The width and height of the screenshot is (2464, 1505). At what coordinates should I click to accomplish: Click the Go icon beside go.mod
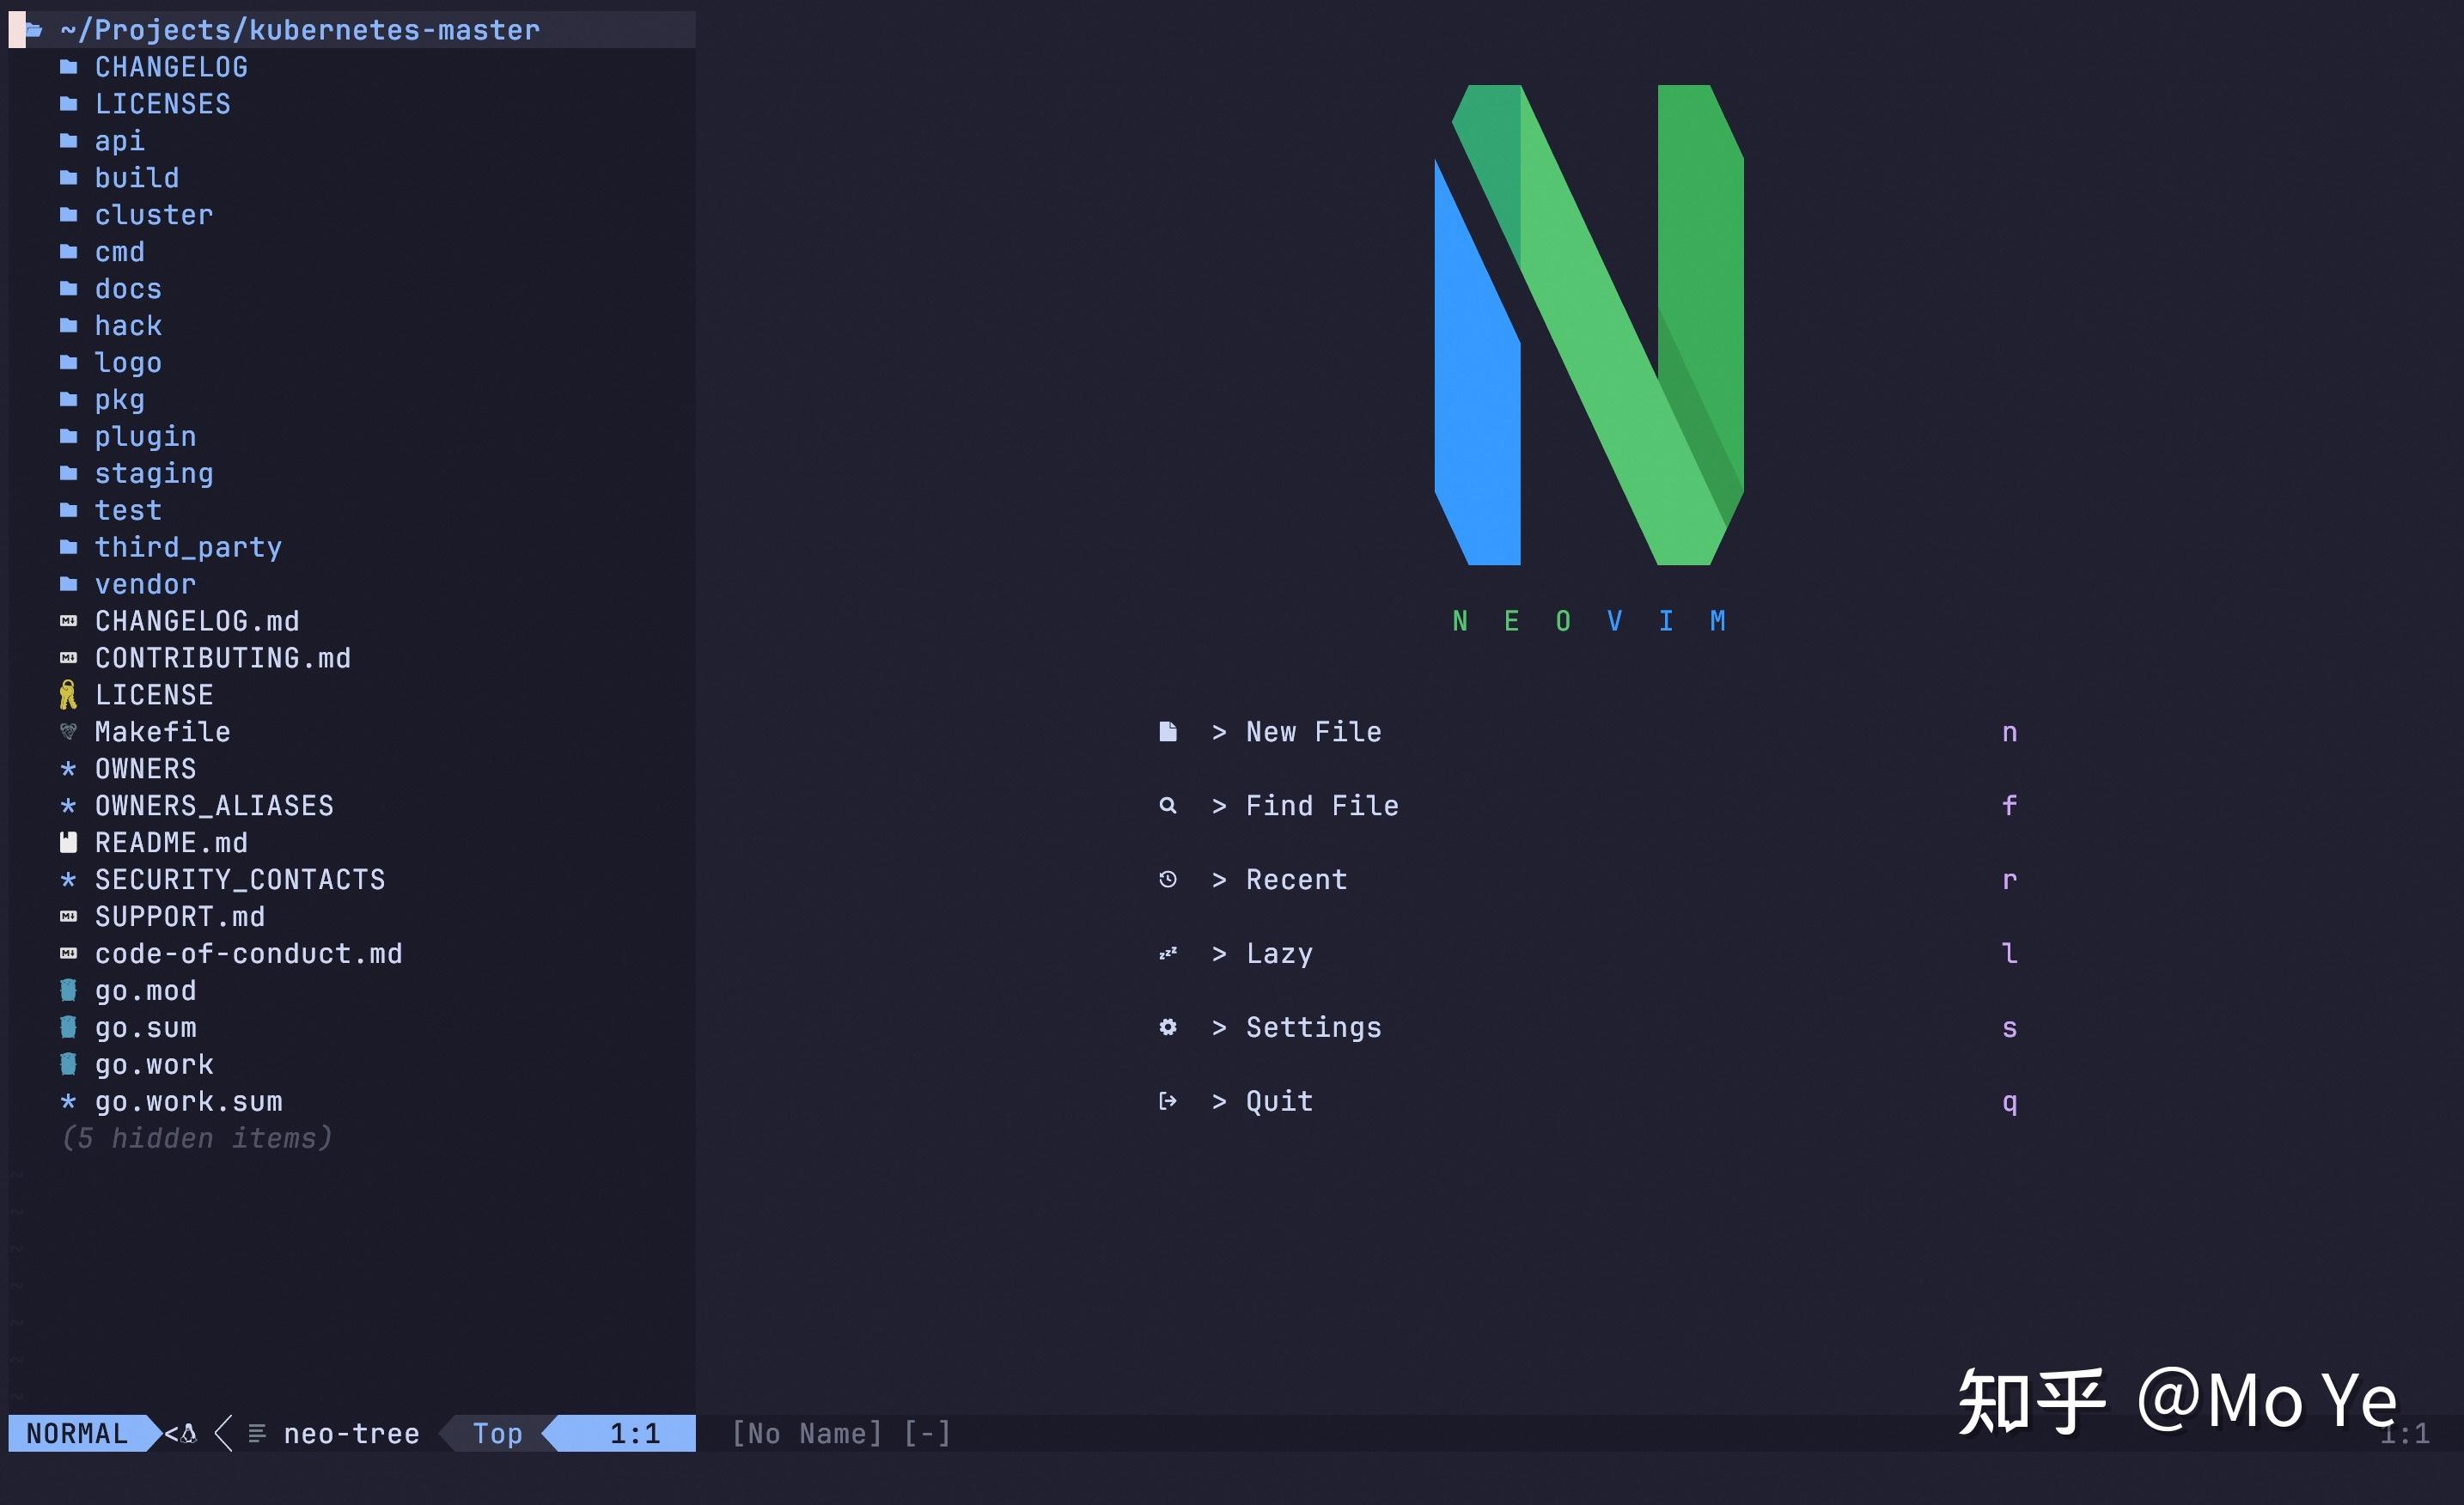68,990
